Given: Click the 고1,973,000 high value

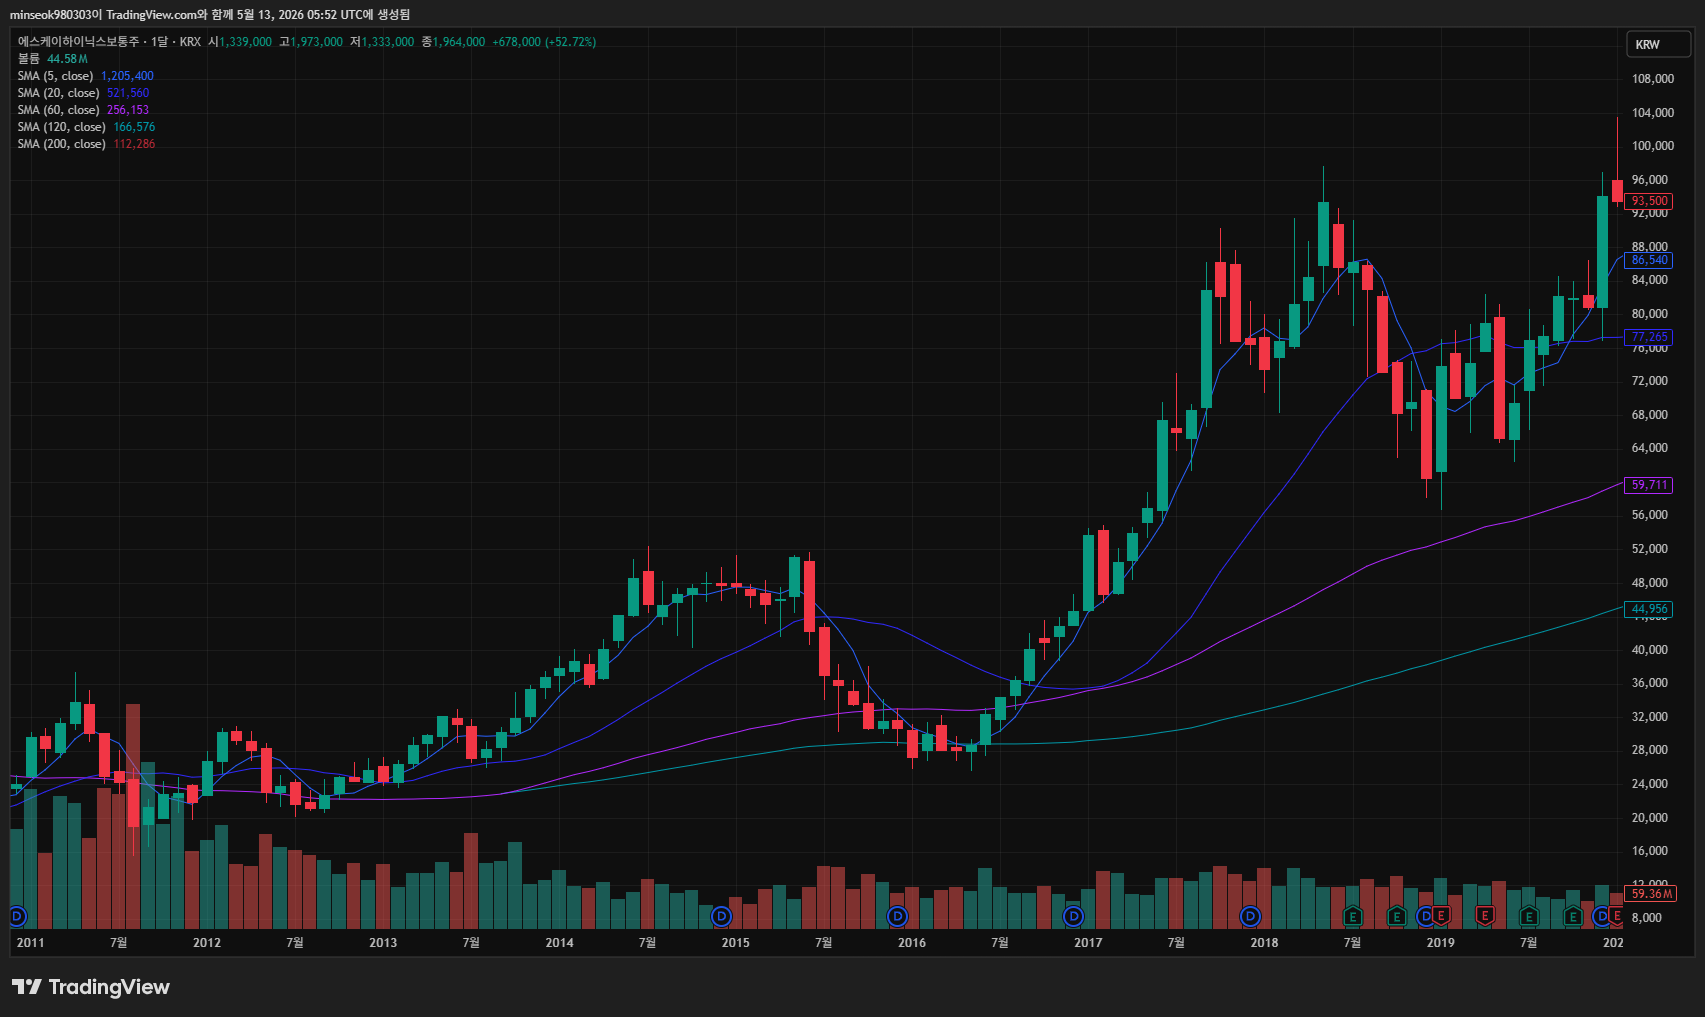Looking at the screenshot, I should point(311,42).
